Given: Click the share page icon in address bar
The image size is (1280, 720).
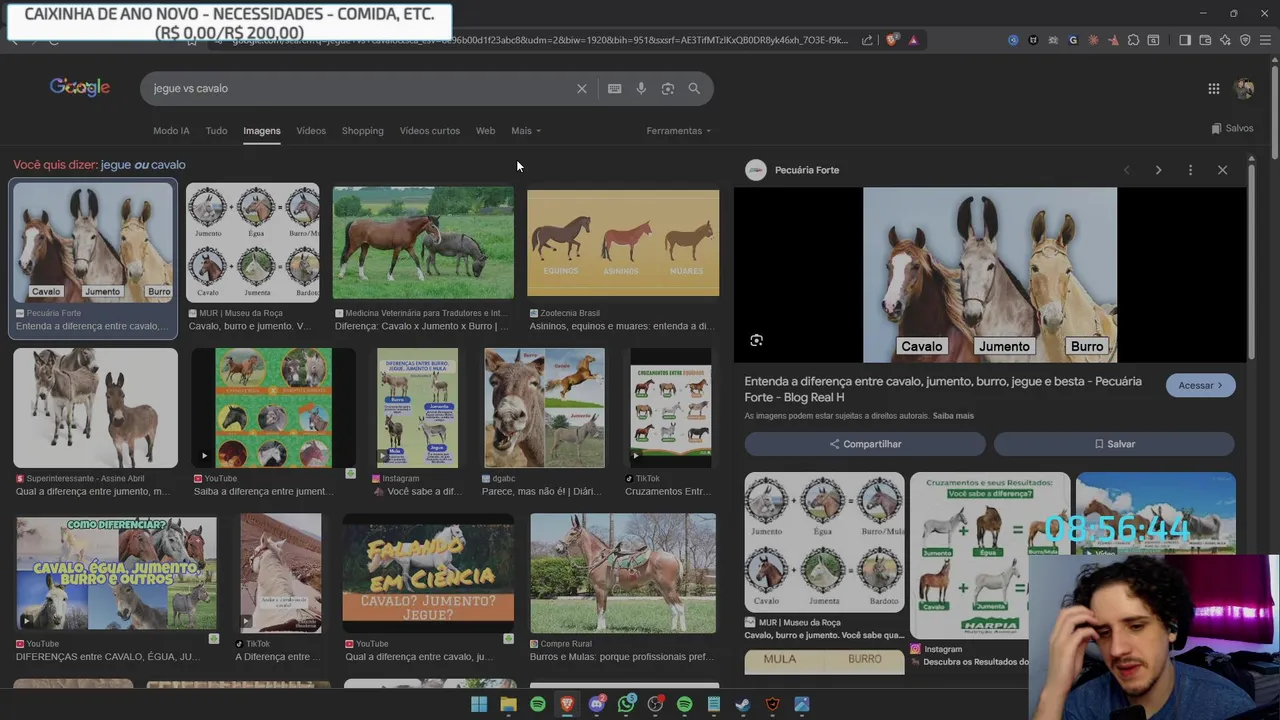Looking at the screenshot, I should (x=868, y=40).
